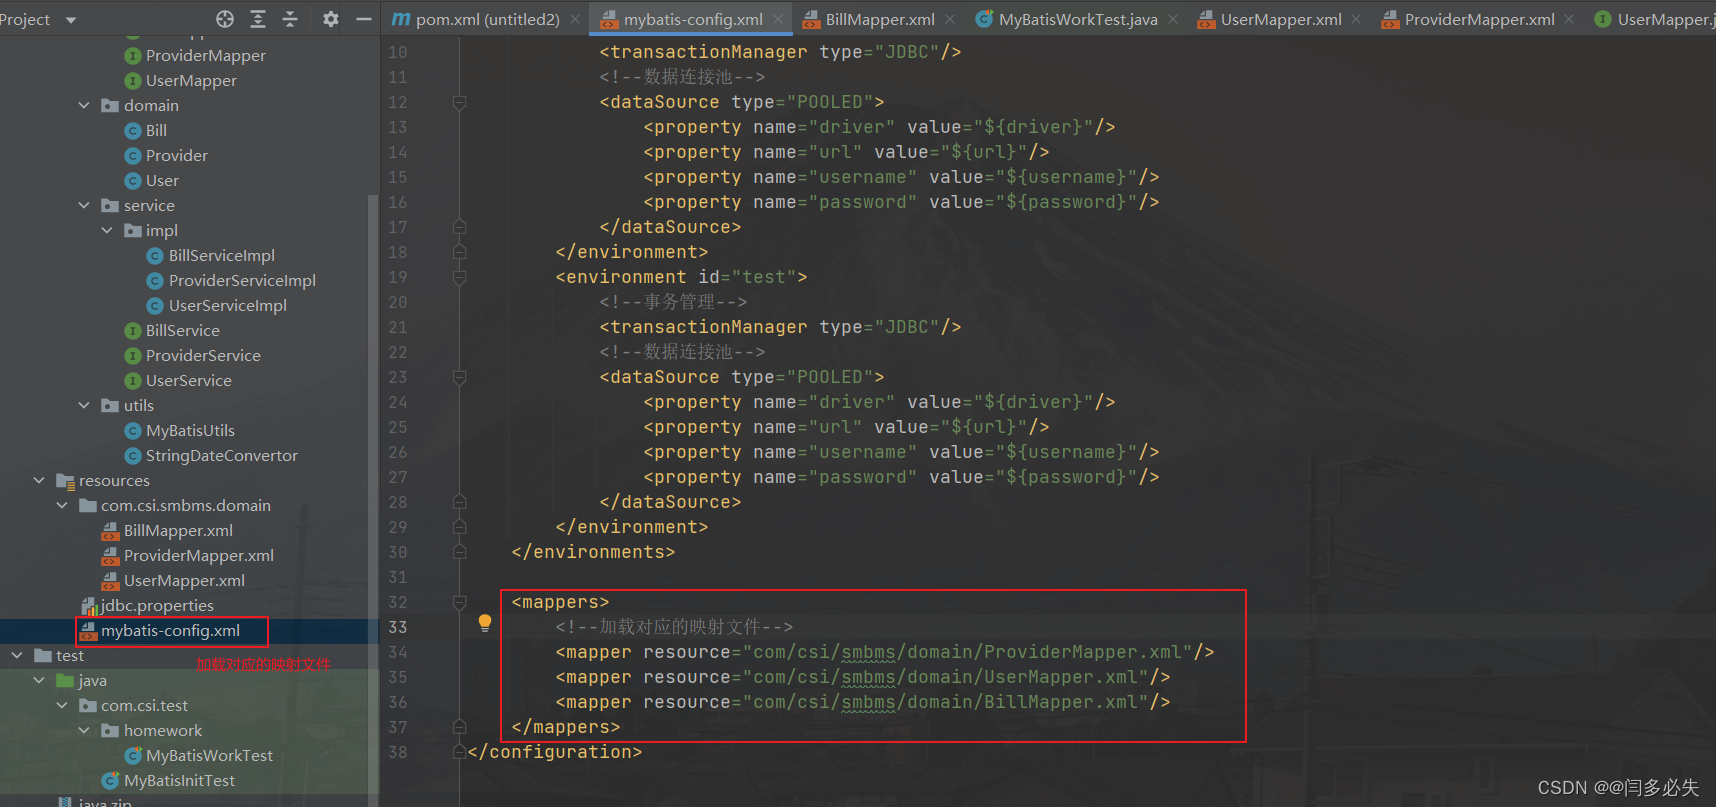Viewport: 1716px width, 807px height.
Task: Click the Collapse All icon in Project toolbar
Action: pos(290,19)
